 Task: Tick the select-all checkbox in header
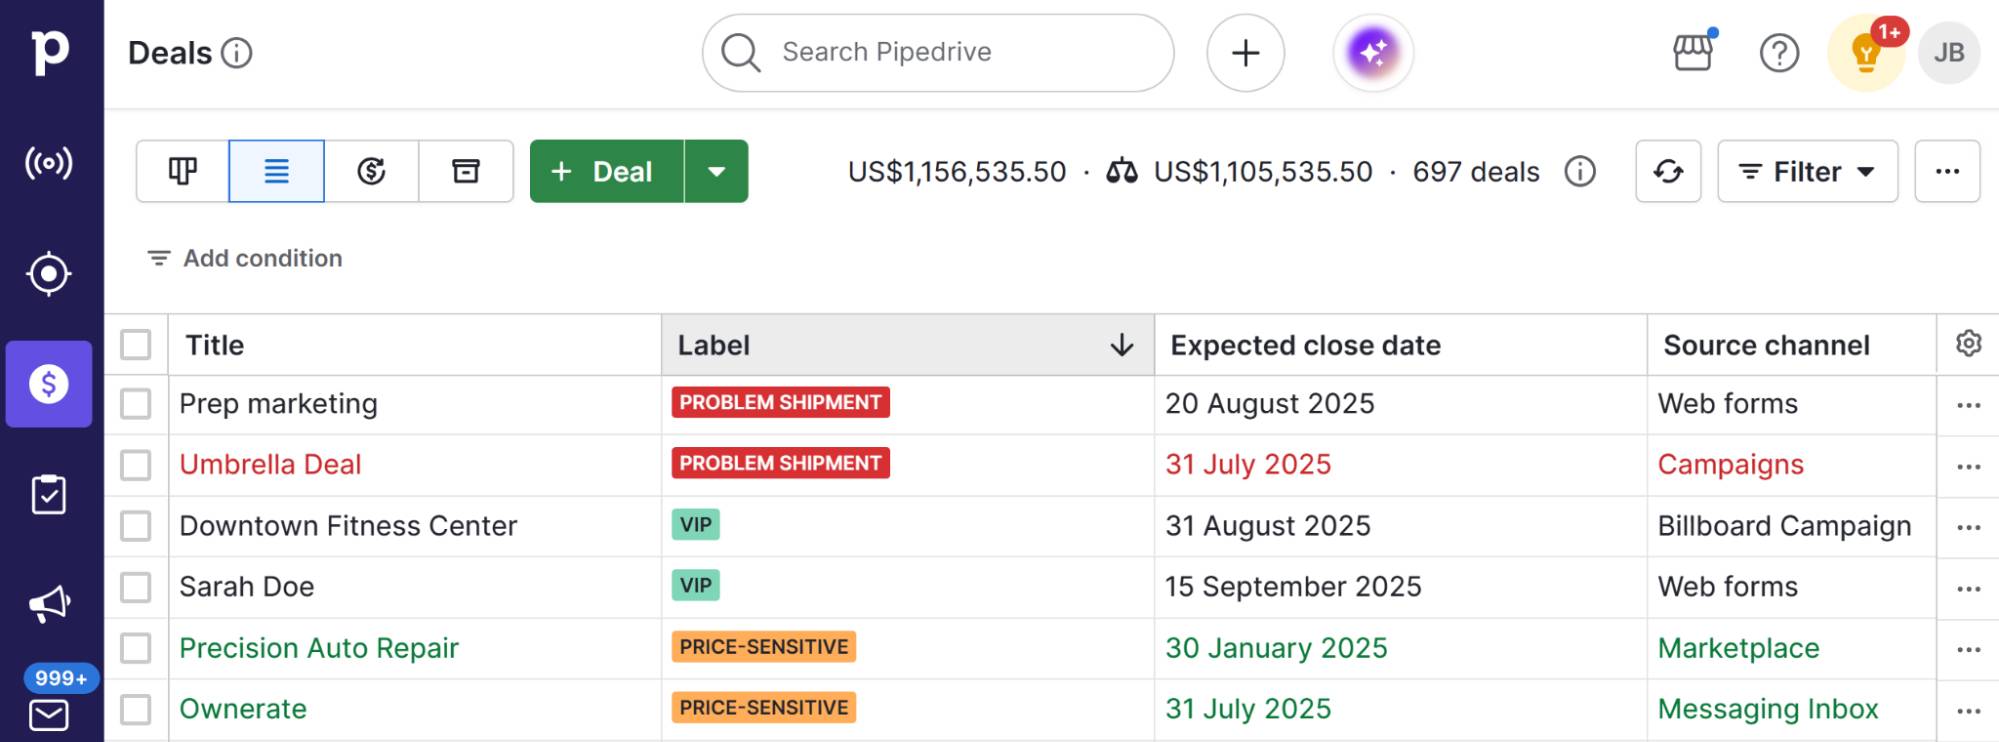pyautogui.click(x=136, y=345)
